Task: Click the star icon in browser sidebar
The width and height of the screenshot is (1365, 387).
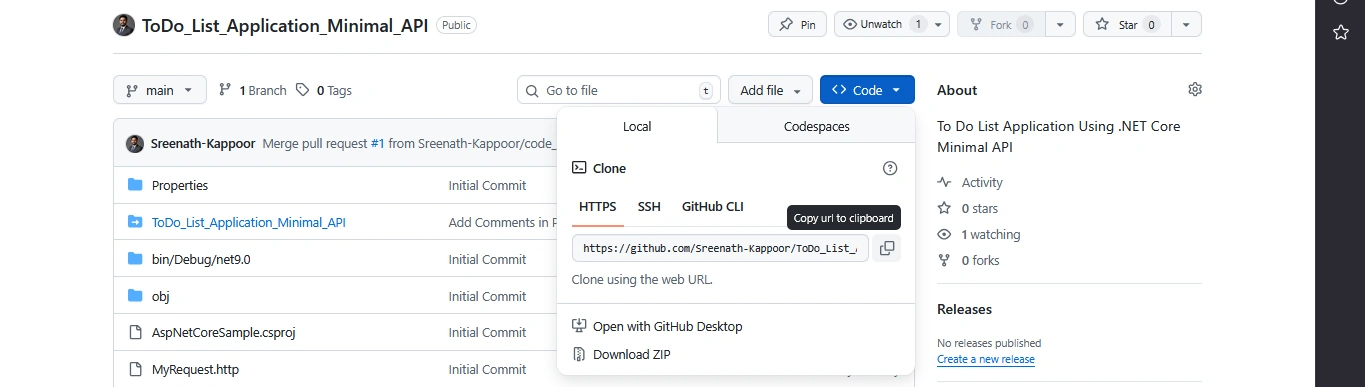Action: (1341, 33)
